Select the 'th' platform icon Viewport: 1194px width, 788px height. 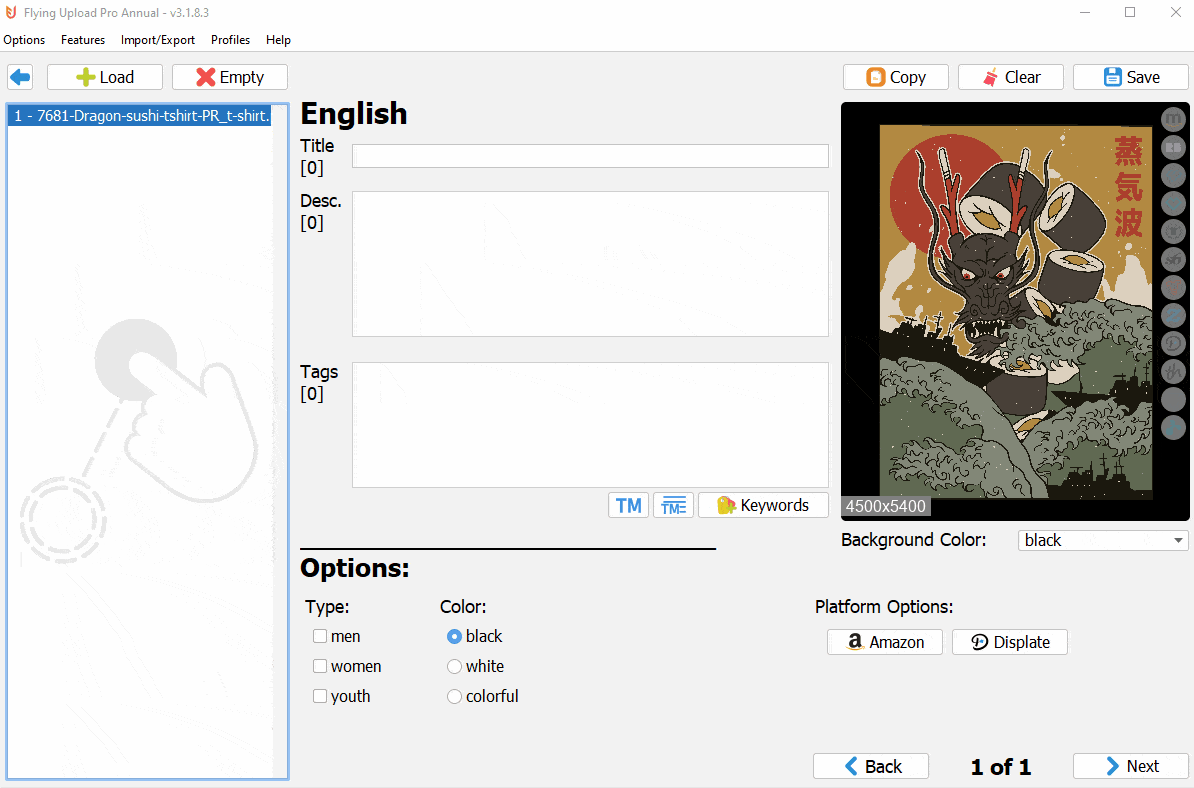point(1173,372)
